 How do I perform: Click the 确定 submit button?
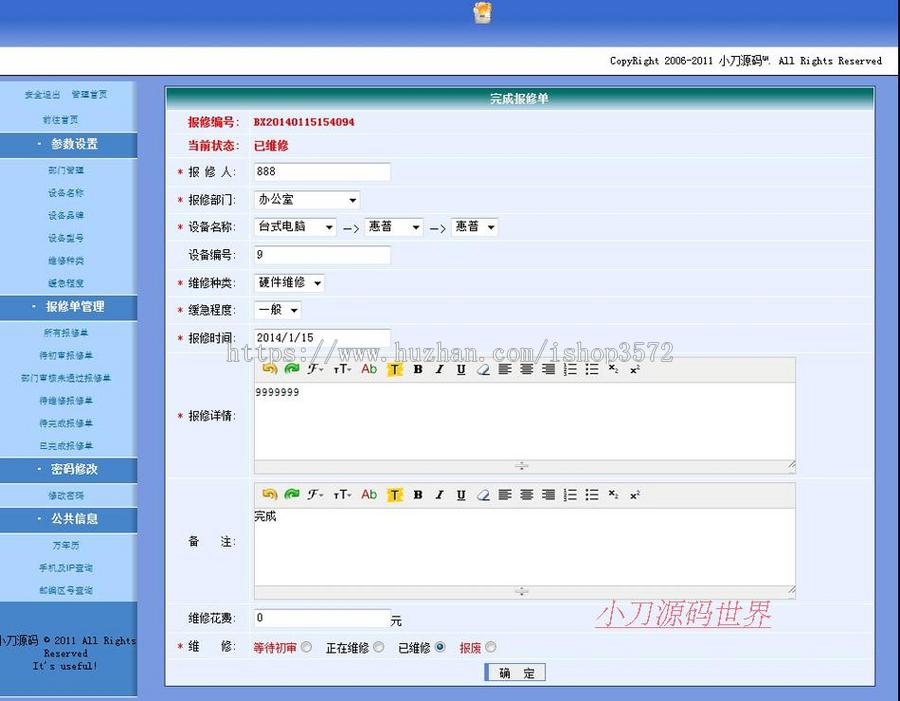(x=514, y=673)
